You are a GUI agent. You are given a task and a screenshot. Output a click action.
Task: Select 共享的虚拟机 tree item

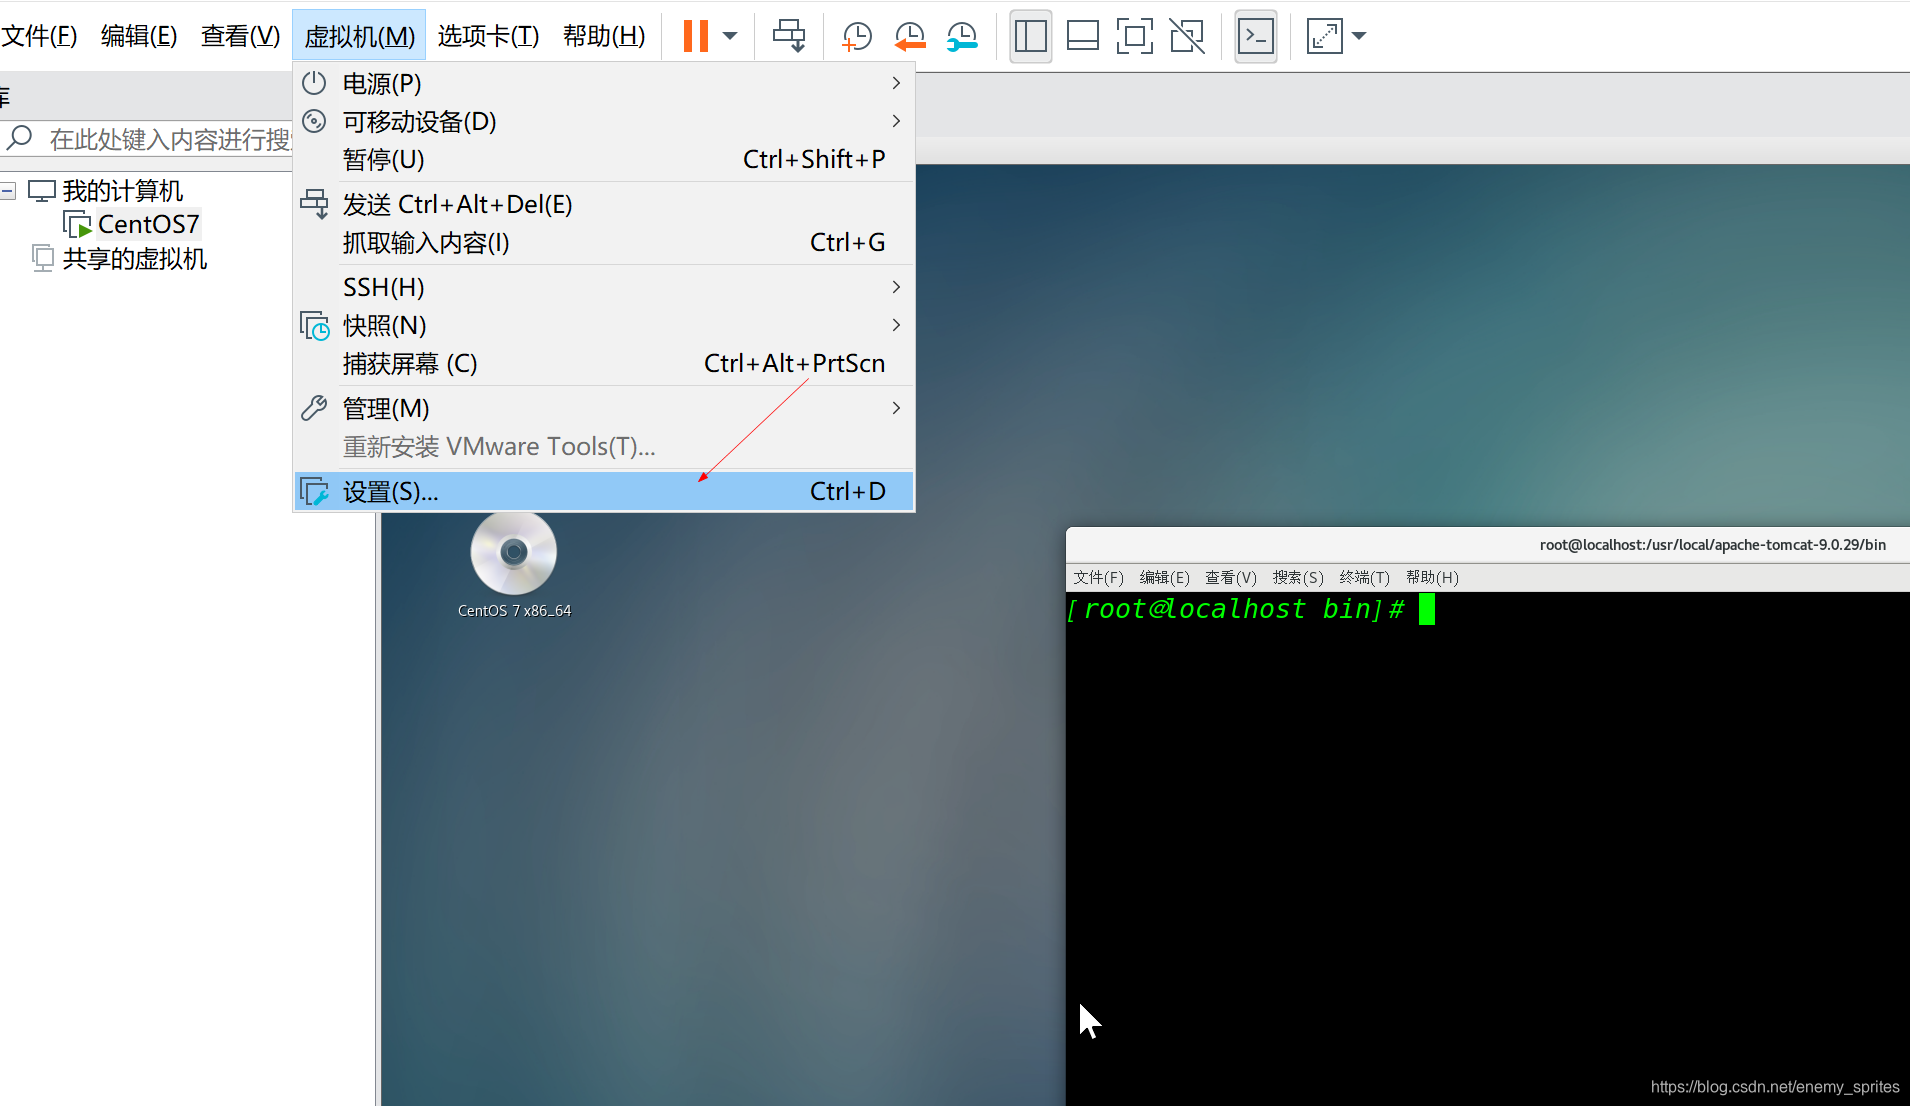click(134, 259)
